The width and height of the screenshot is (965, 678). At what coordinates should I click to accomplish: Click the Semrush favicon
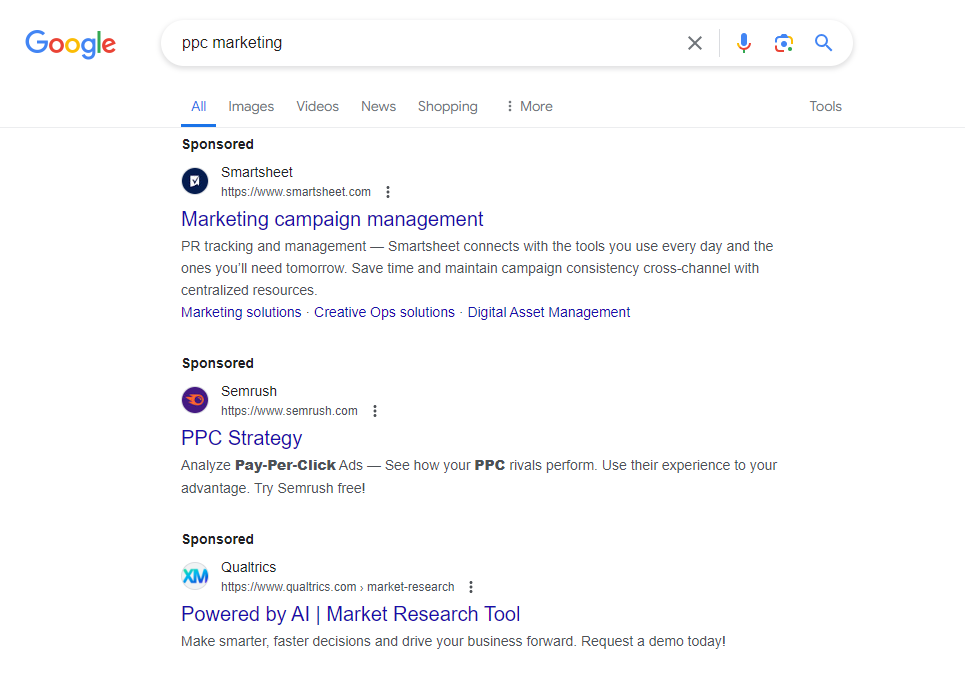[x=195, y=400]
